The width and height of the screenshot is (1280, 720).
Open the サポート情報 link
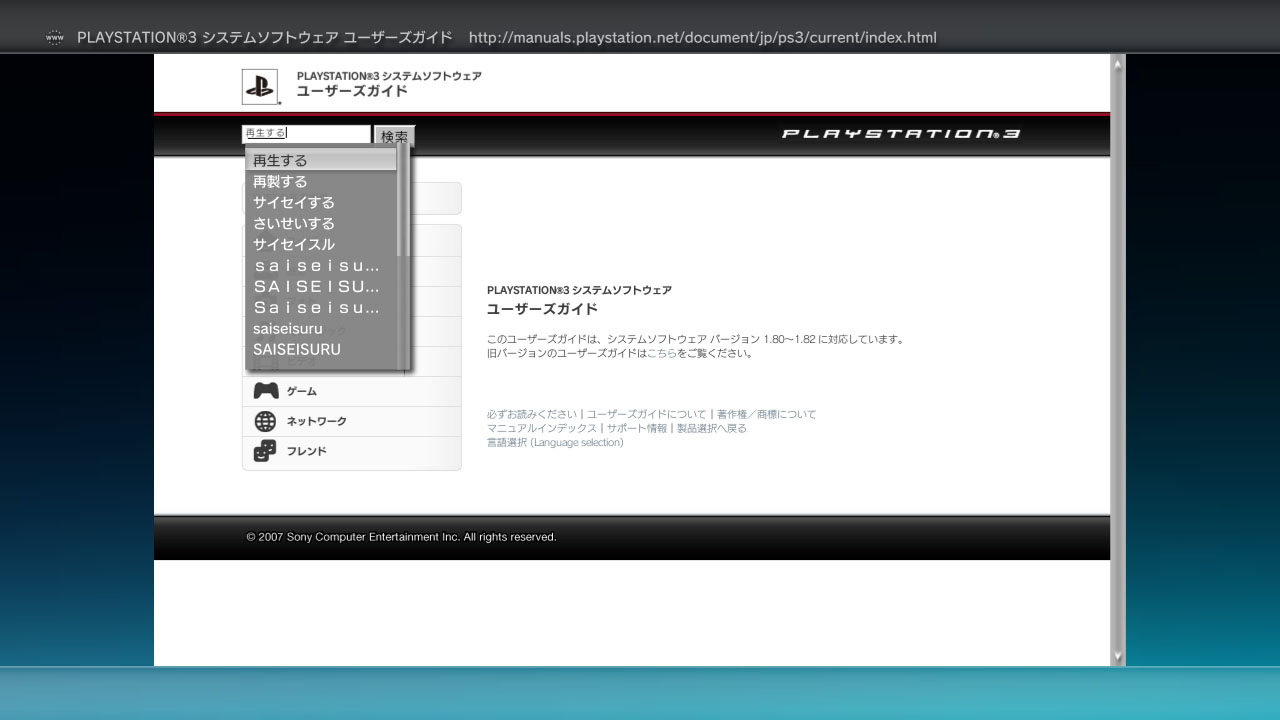(x=636, y=428)
